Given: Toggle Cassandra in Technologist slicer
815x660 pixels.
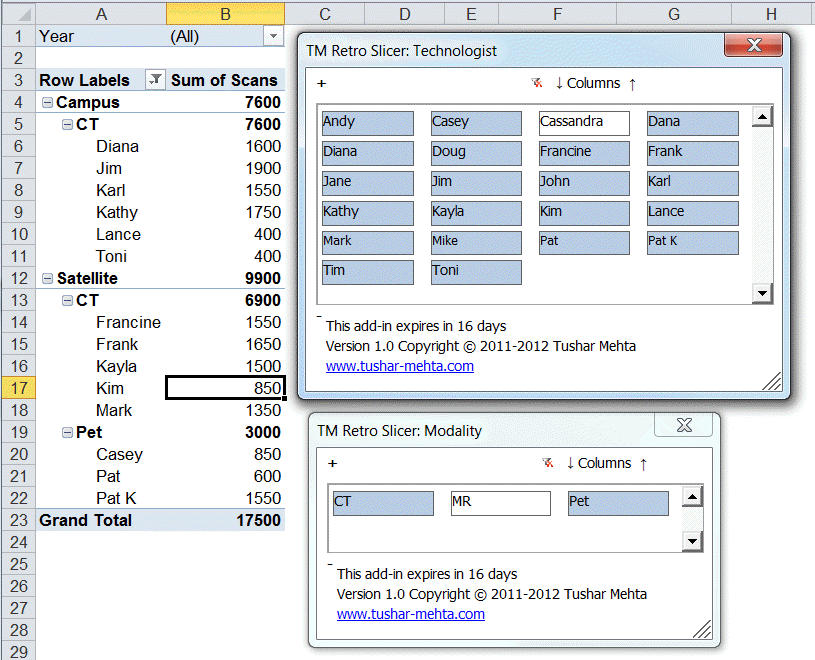Looking at the screenshot, I should (584, 123).
